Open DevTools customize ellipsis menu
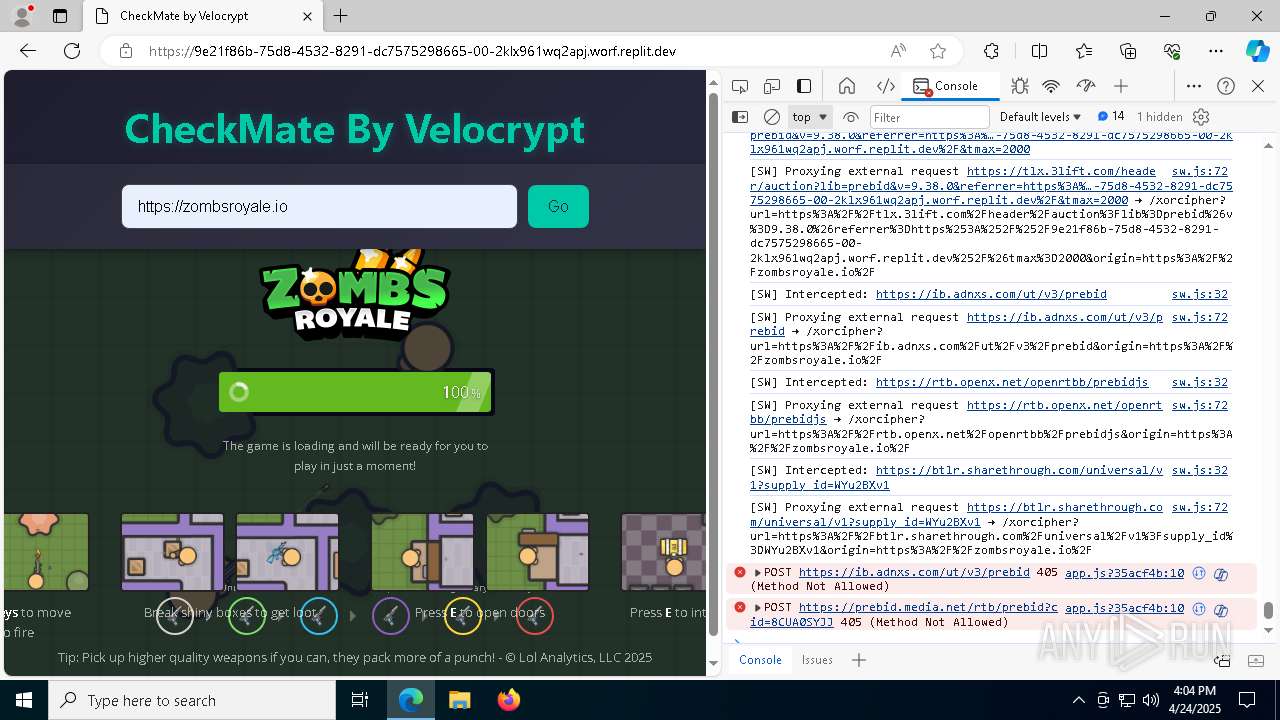 1194,86
